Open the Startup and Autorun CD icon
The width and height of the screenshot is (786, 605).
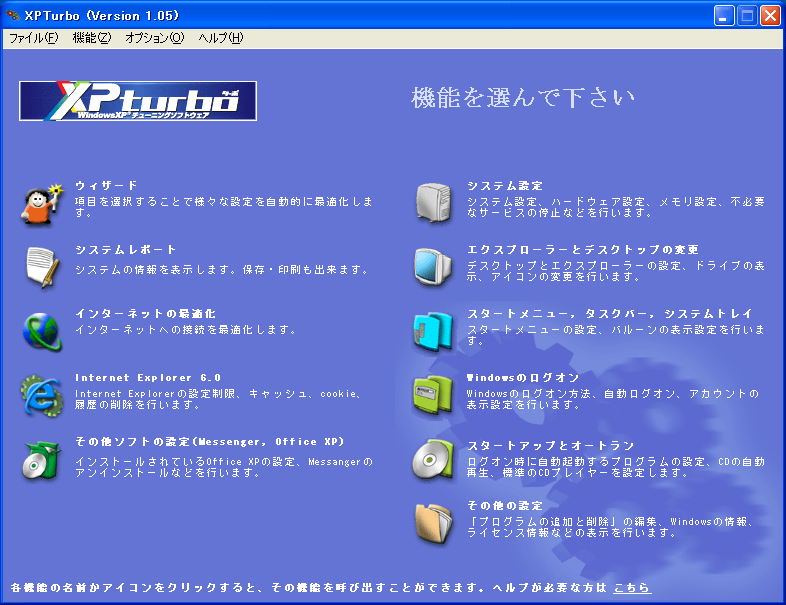[x=433, y=459]
